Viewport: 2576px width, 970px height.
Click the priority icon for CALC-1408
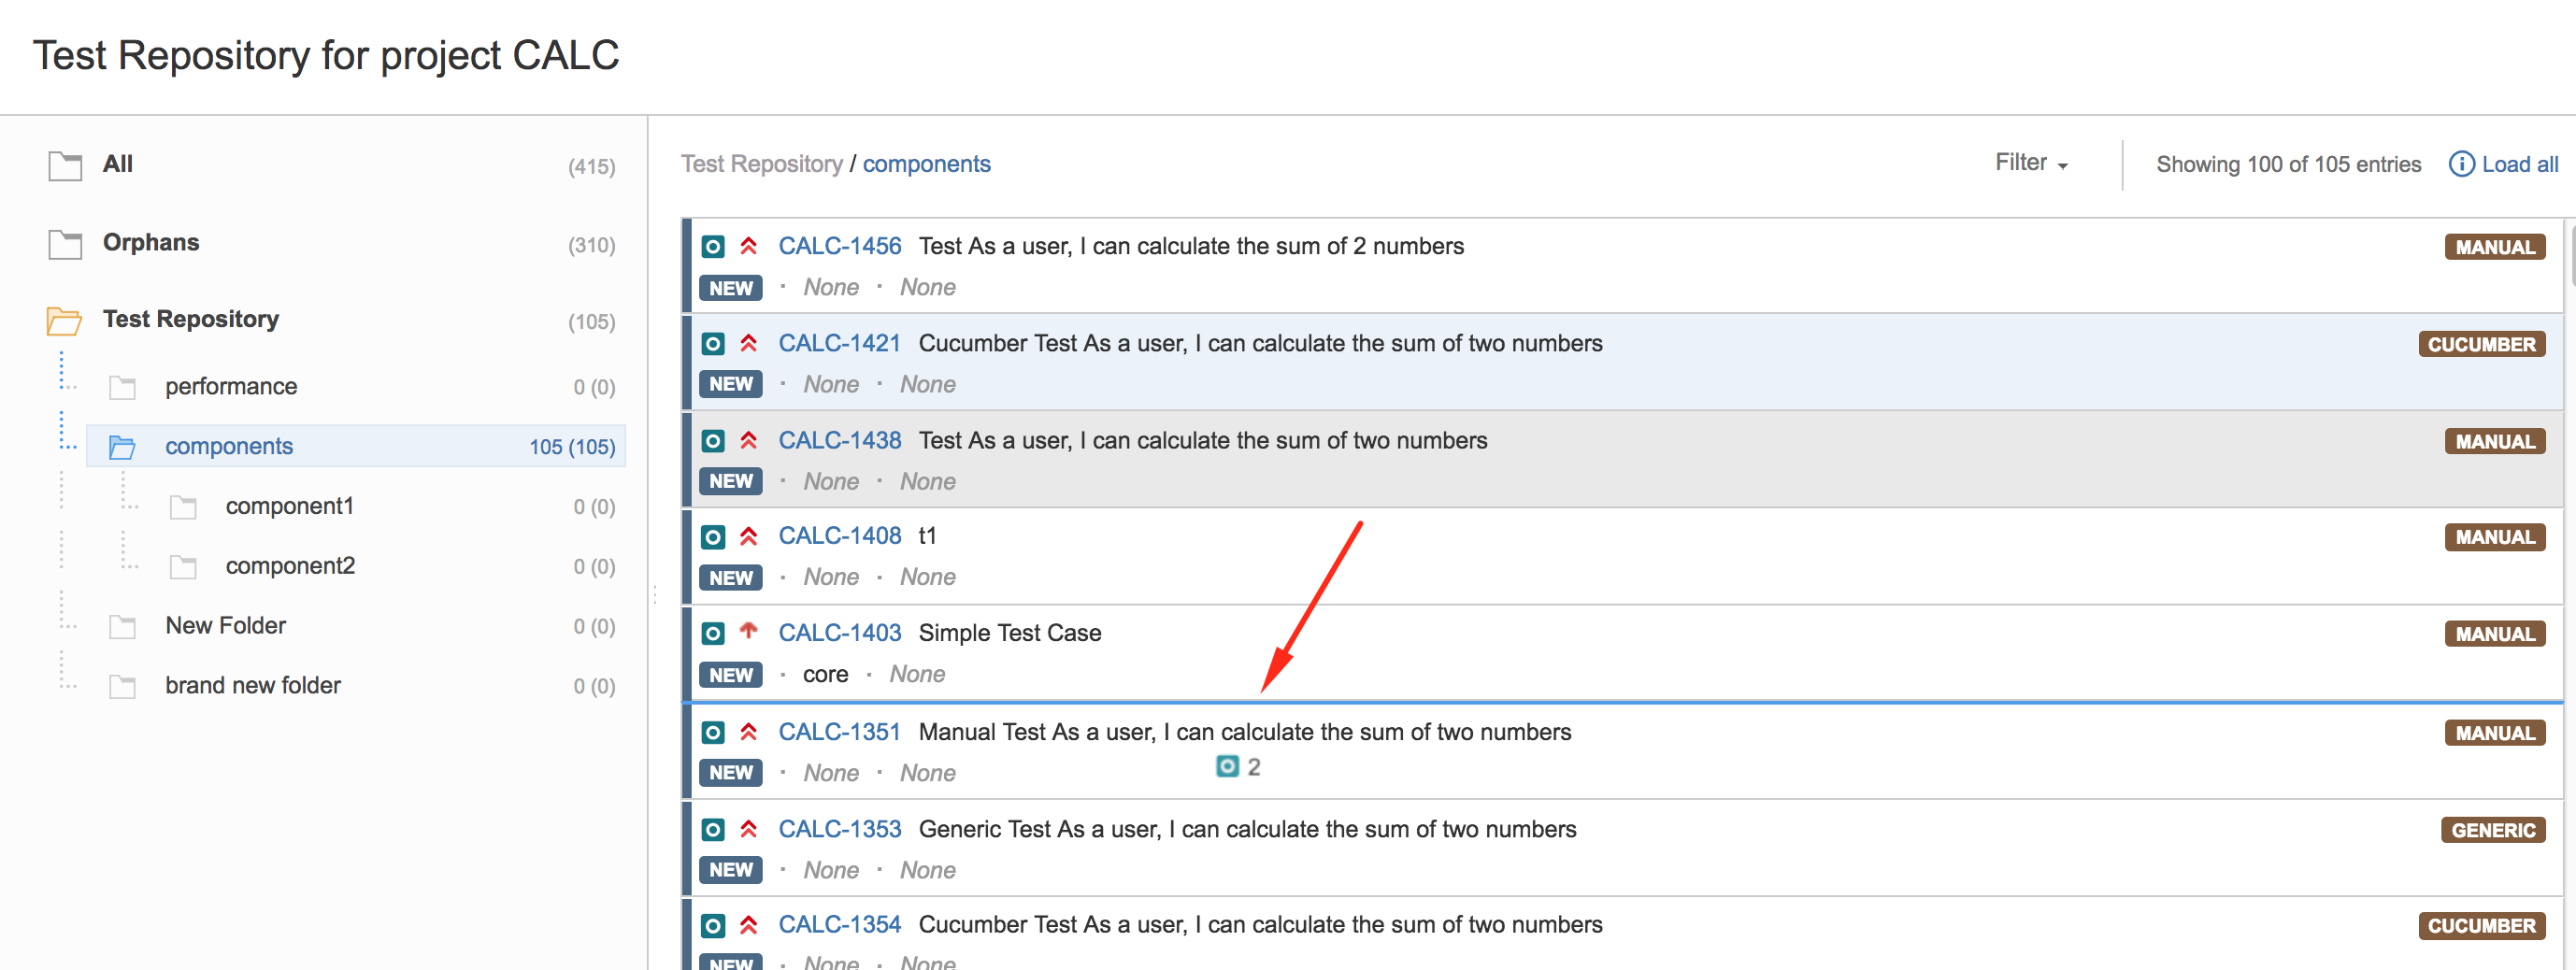coord(748,536)
